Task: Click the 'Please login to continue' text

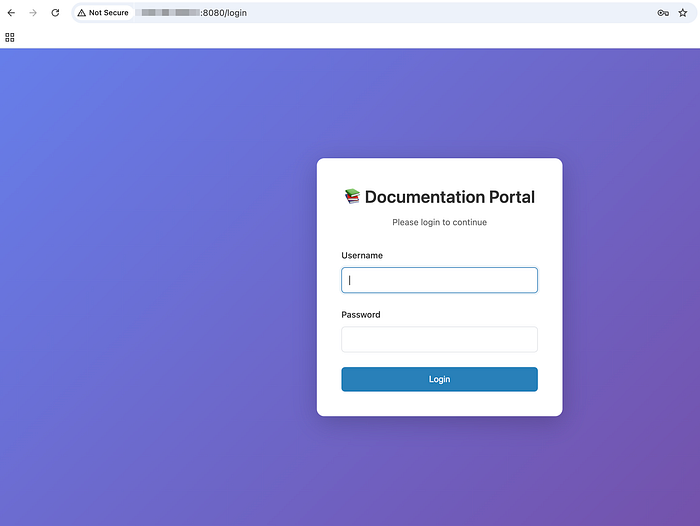Action: 439,222
